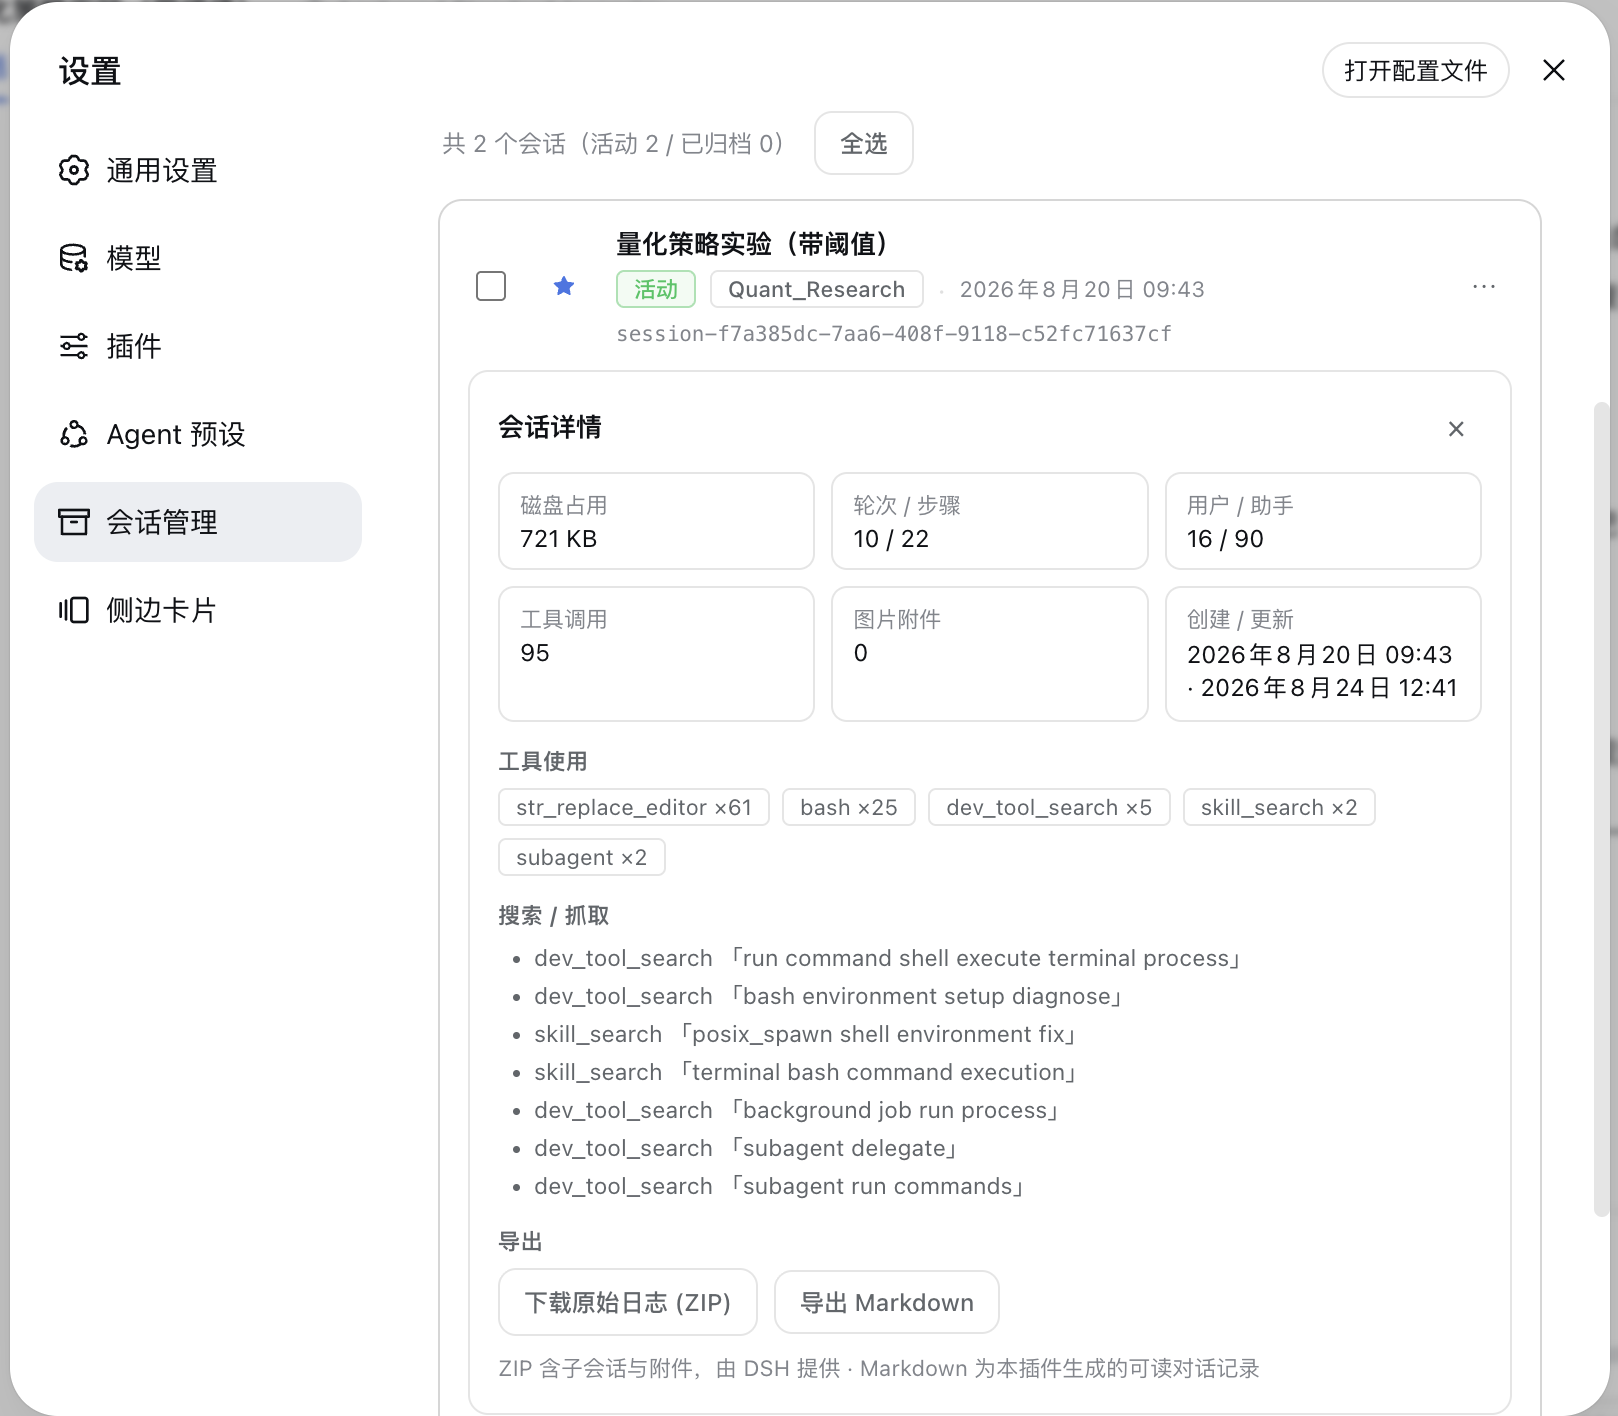
Task: Click the 创建 / 更新 dates card
Action: (x=1323, y=654)
